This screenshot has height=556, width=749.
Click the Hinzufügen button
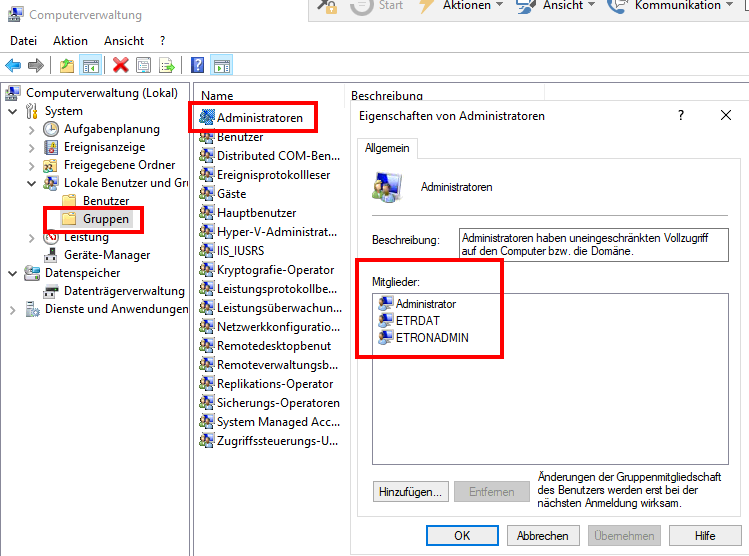(410, 492)
